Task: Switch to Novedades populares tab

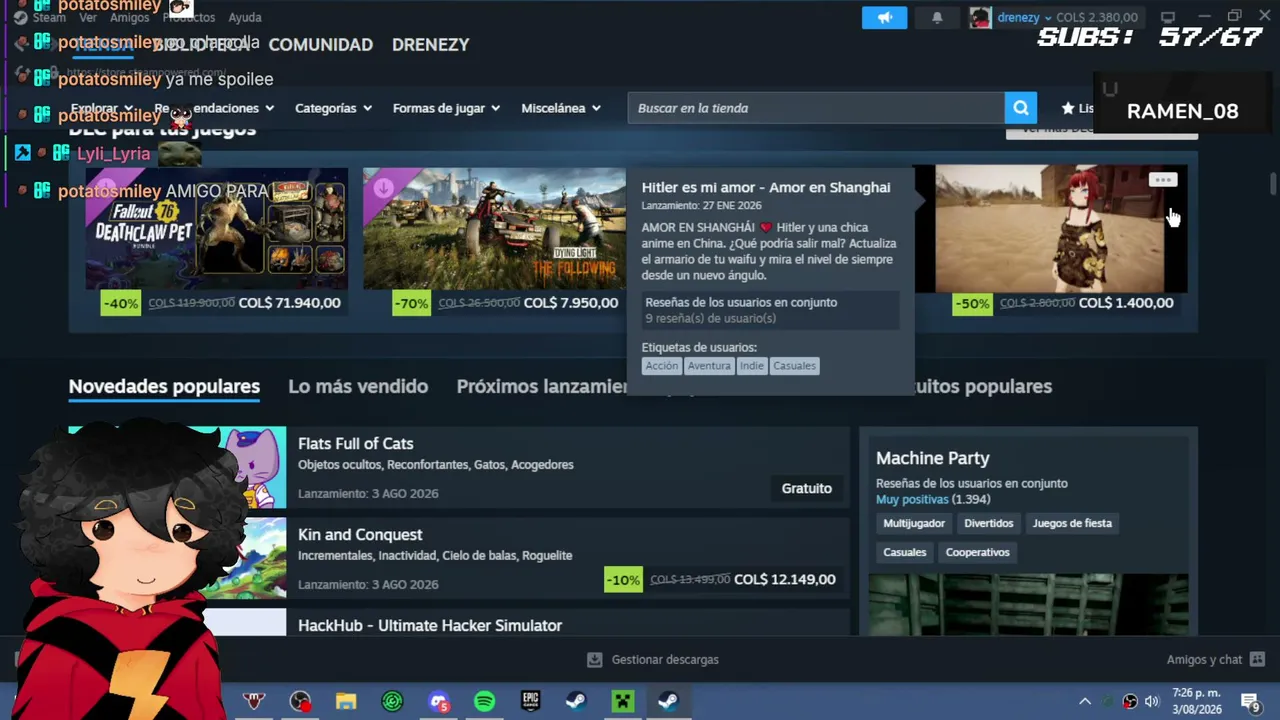Action: (x=164, y=386)
